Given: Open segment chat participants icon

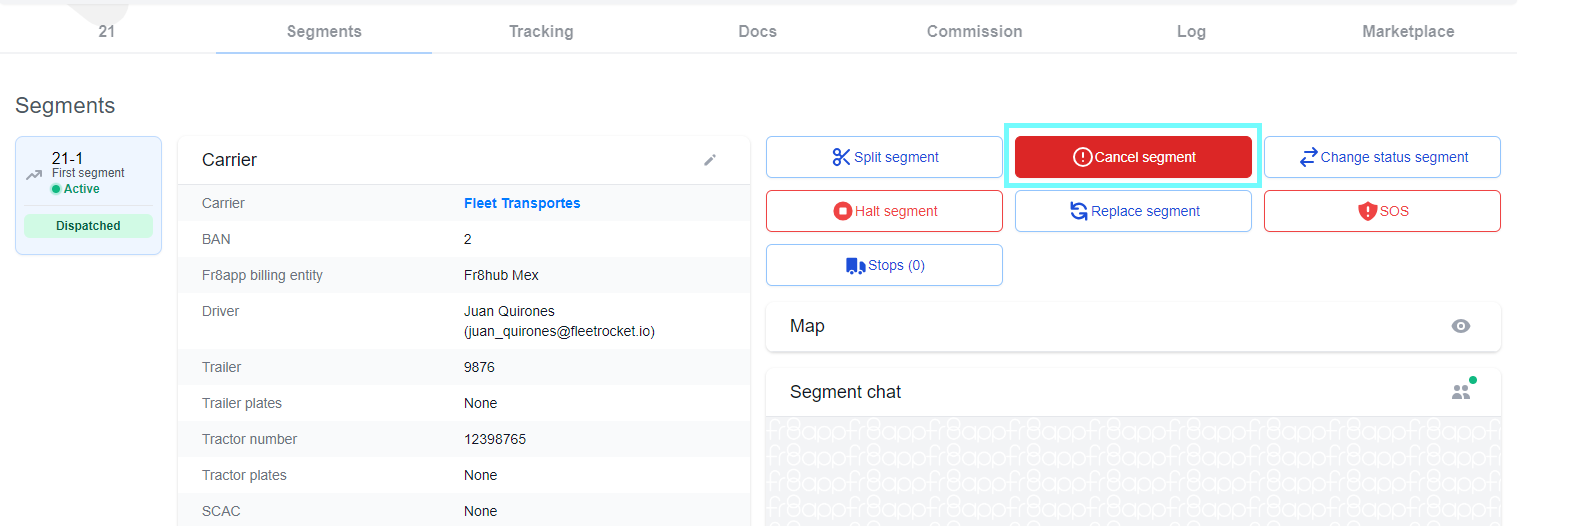Looking at the screenshot, I should pyautogui.click(x=1462, y=392).
